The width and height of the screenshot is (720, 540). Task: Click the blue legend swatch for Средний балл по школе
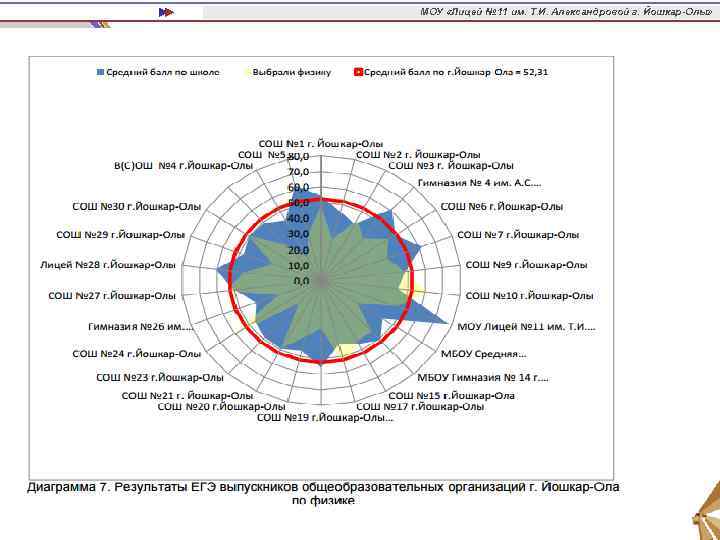[101, 72]
